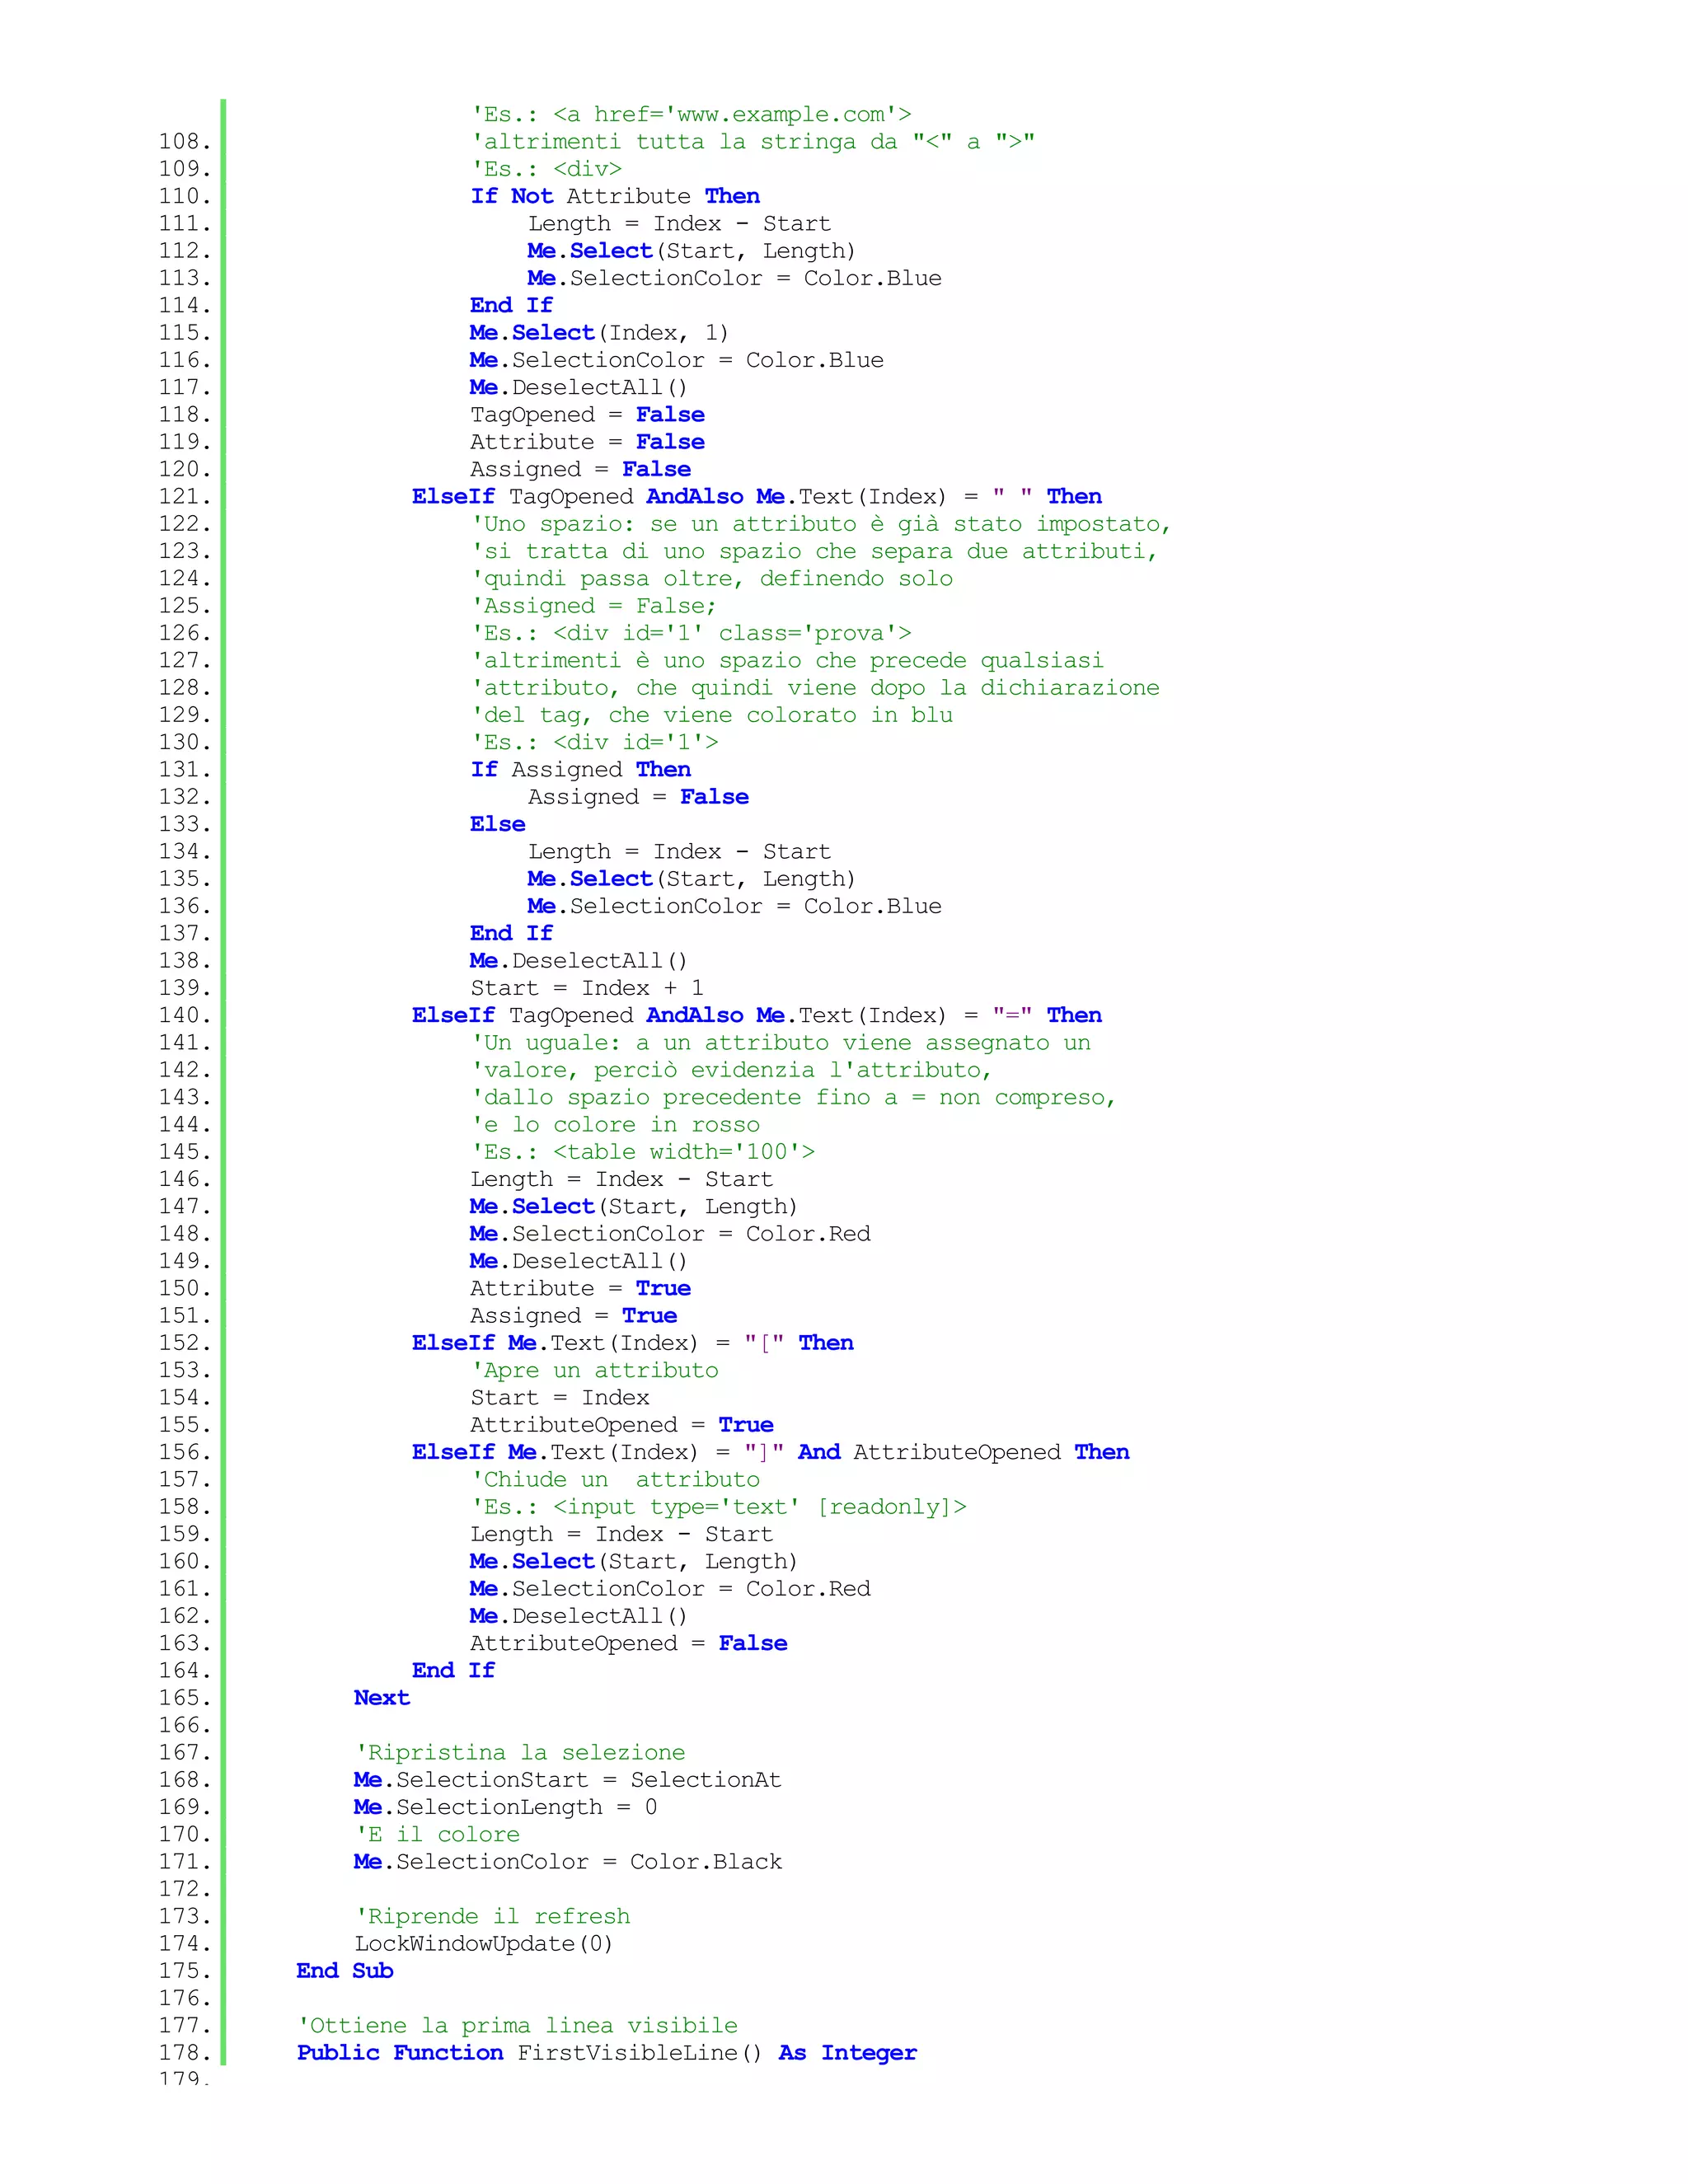
Task: Click the ElseIf line comparing to "["
Action: 633,1343
